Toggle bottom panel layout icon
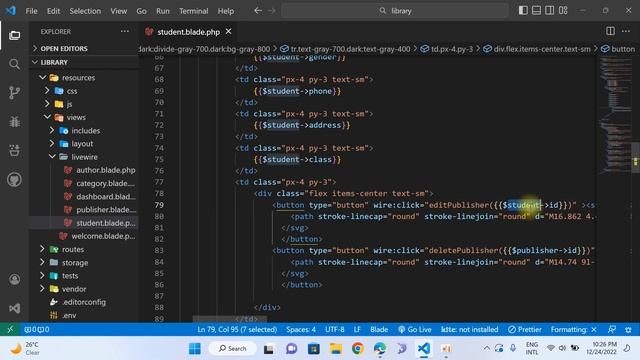The image size is (640, 360). coord(536,11)
